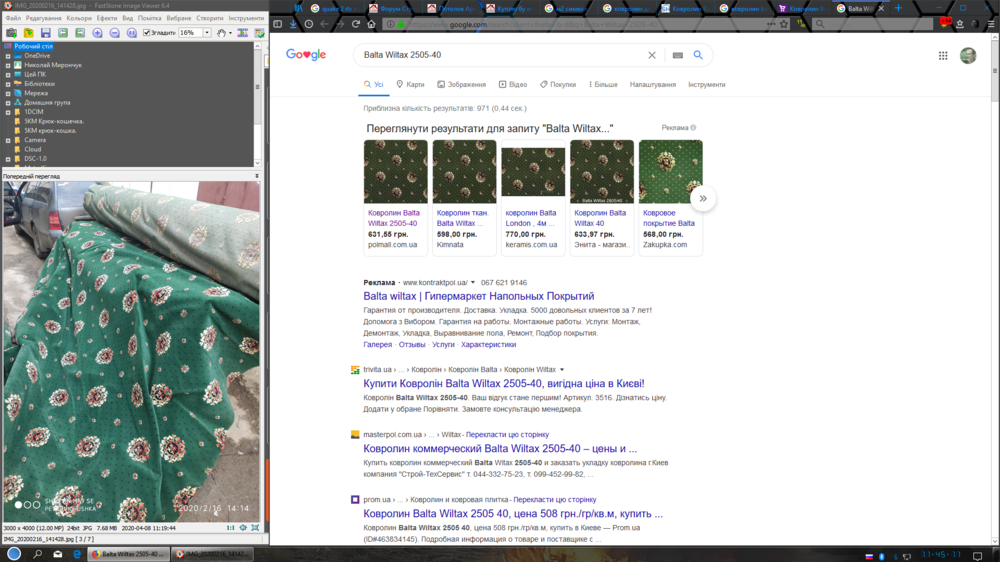Open the on-screen keyboard icon in search box
This screenshot has height=562, width=1000.
[x=677, y=55]
